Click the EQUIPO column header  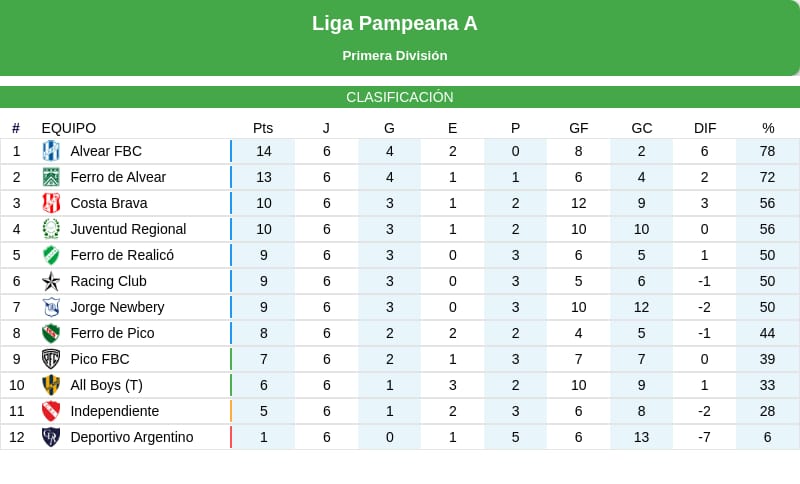point(69,128)
